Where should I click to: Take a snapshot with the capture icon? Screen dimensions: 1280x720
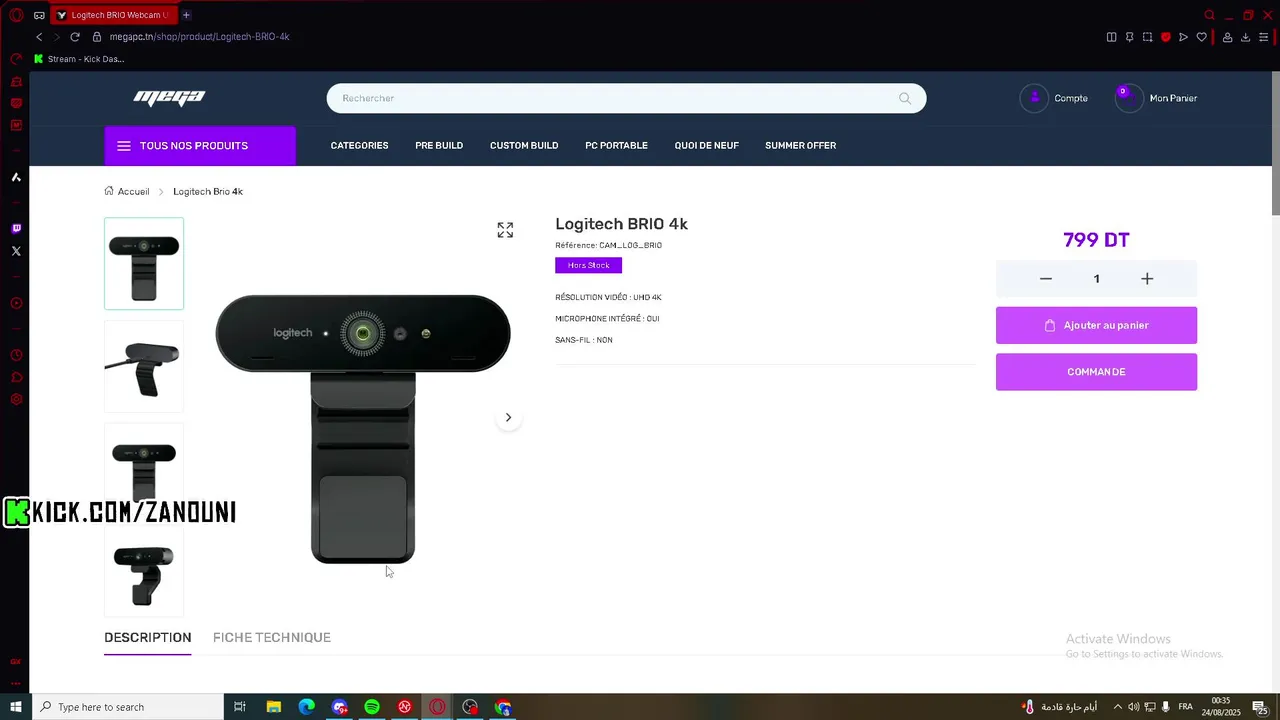click(1148, 37)
